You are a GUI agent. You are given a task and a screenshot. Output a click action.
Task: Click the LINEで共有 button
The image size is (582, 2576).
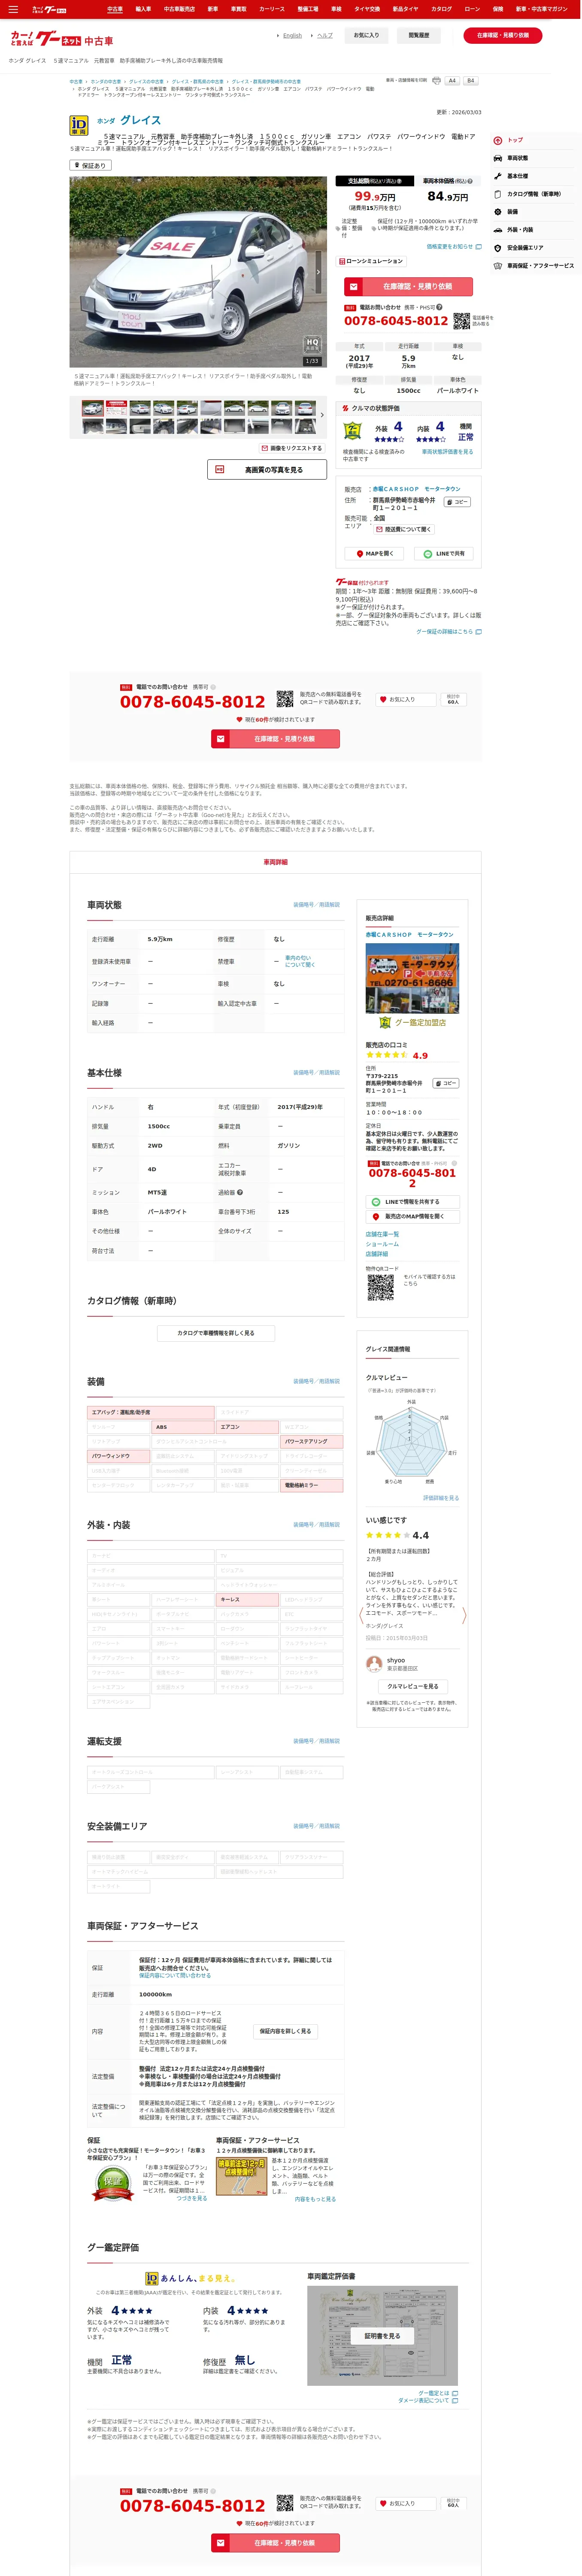click(x=444, y=554)
